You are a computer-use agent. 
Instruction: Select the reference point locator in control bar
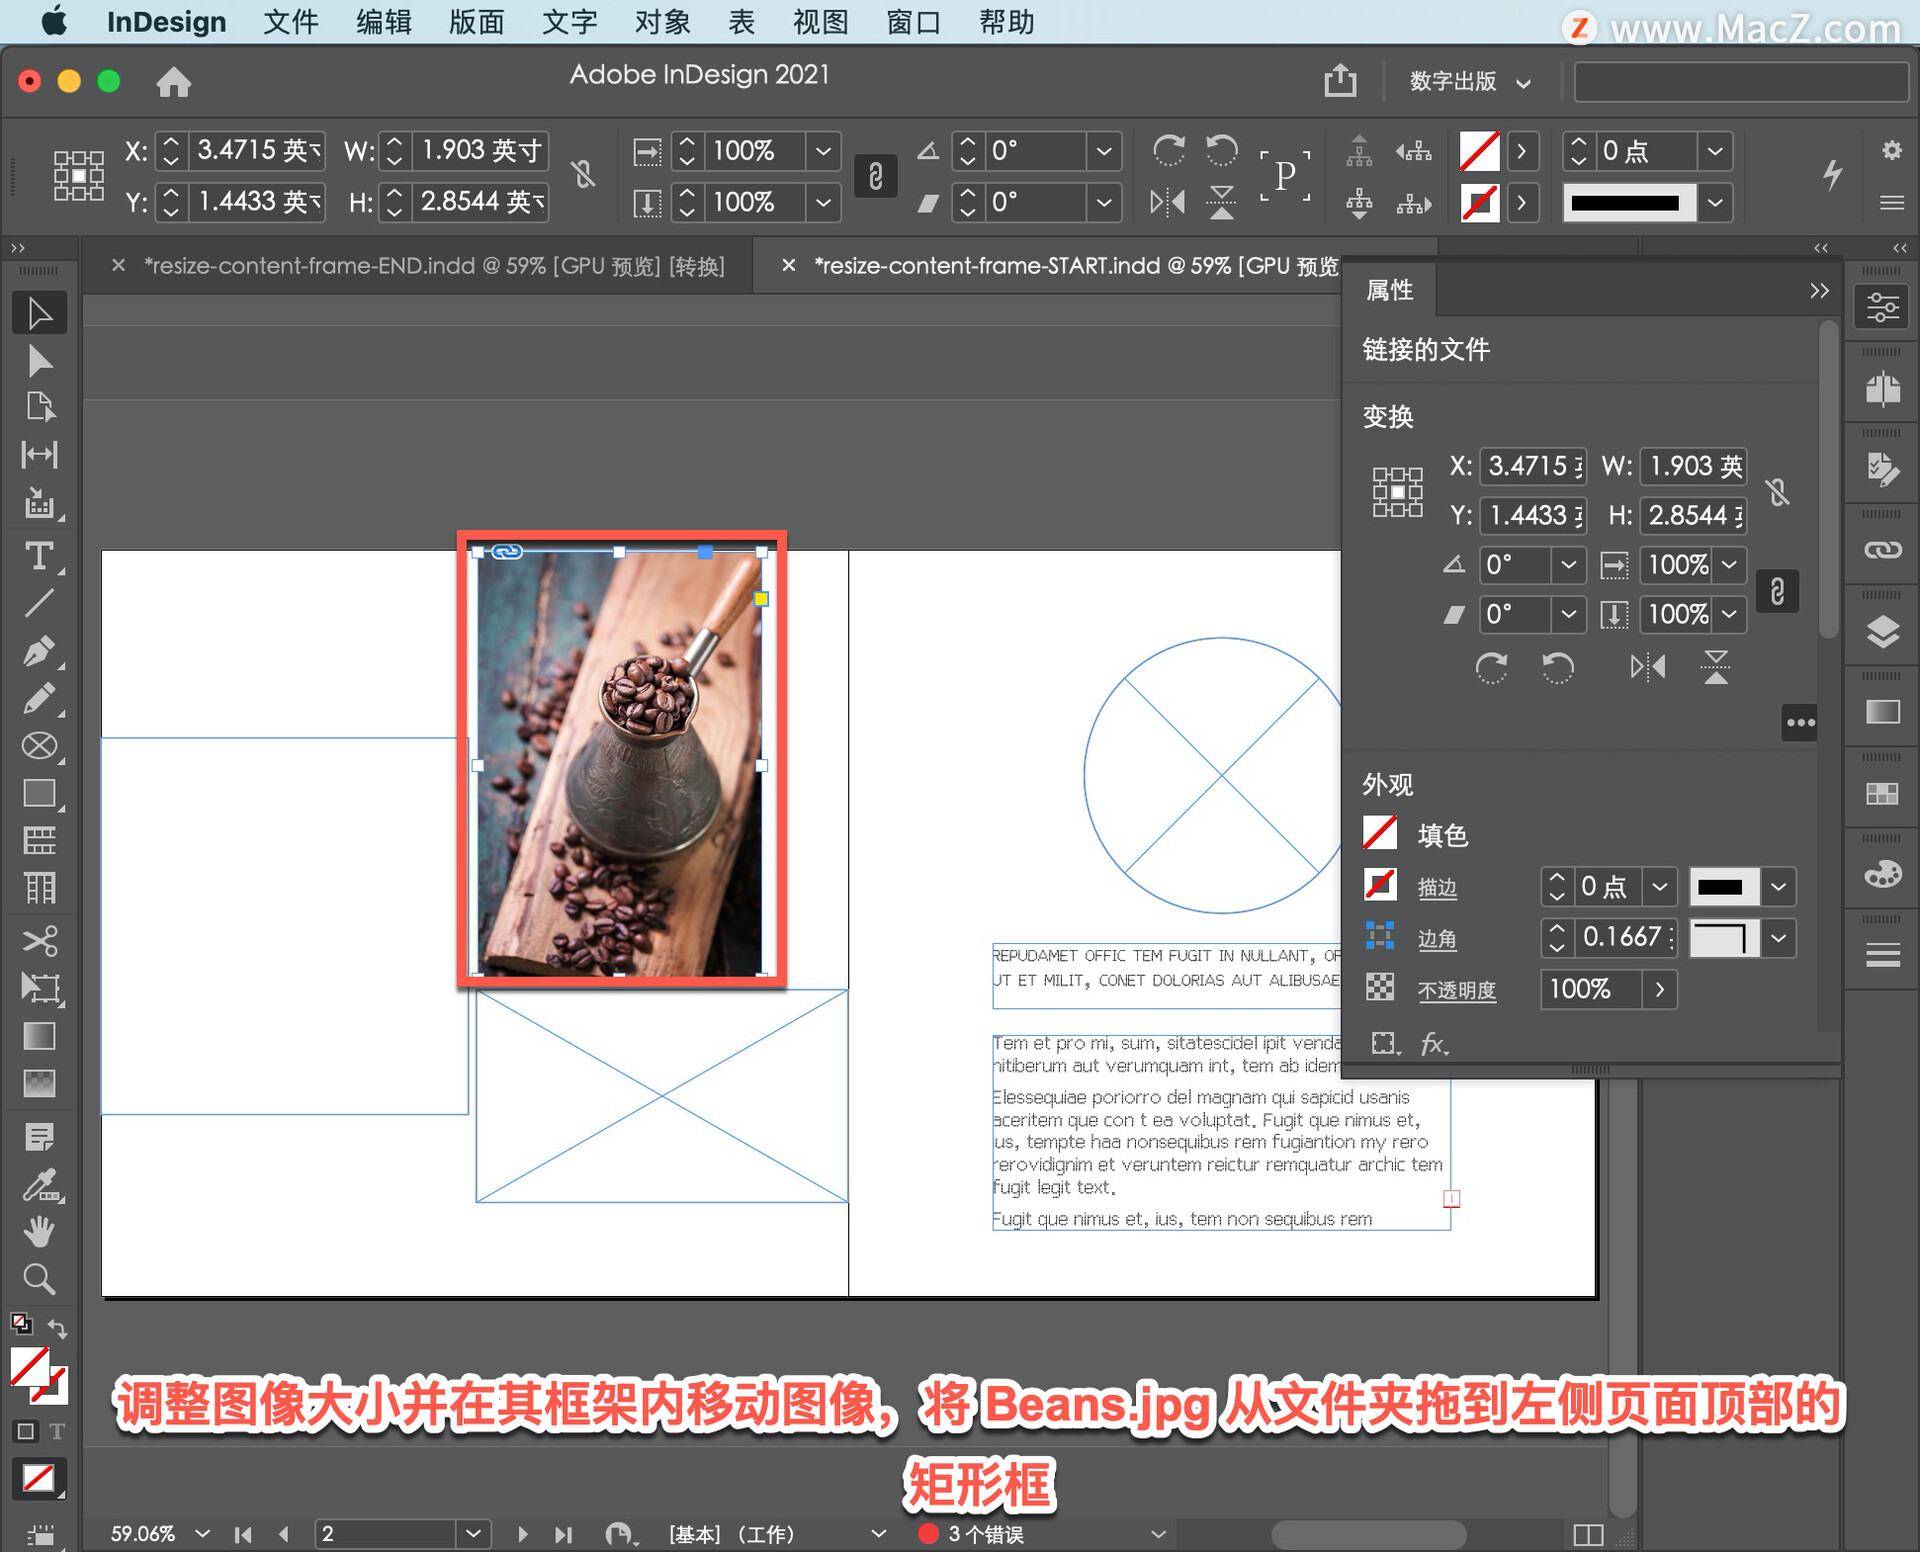tap(78, 176)
